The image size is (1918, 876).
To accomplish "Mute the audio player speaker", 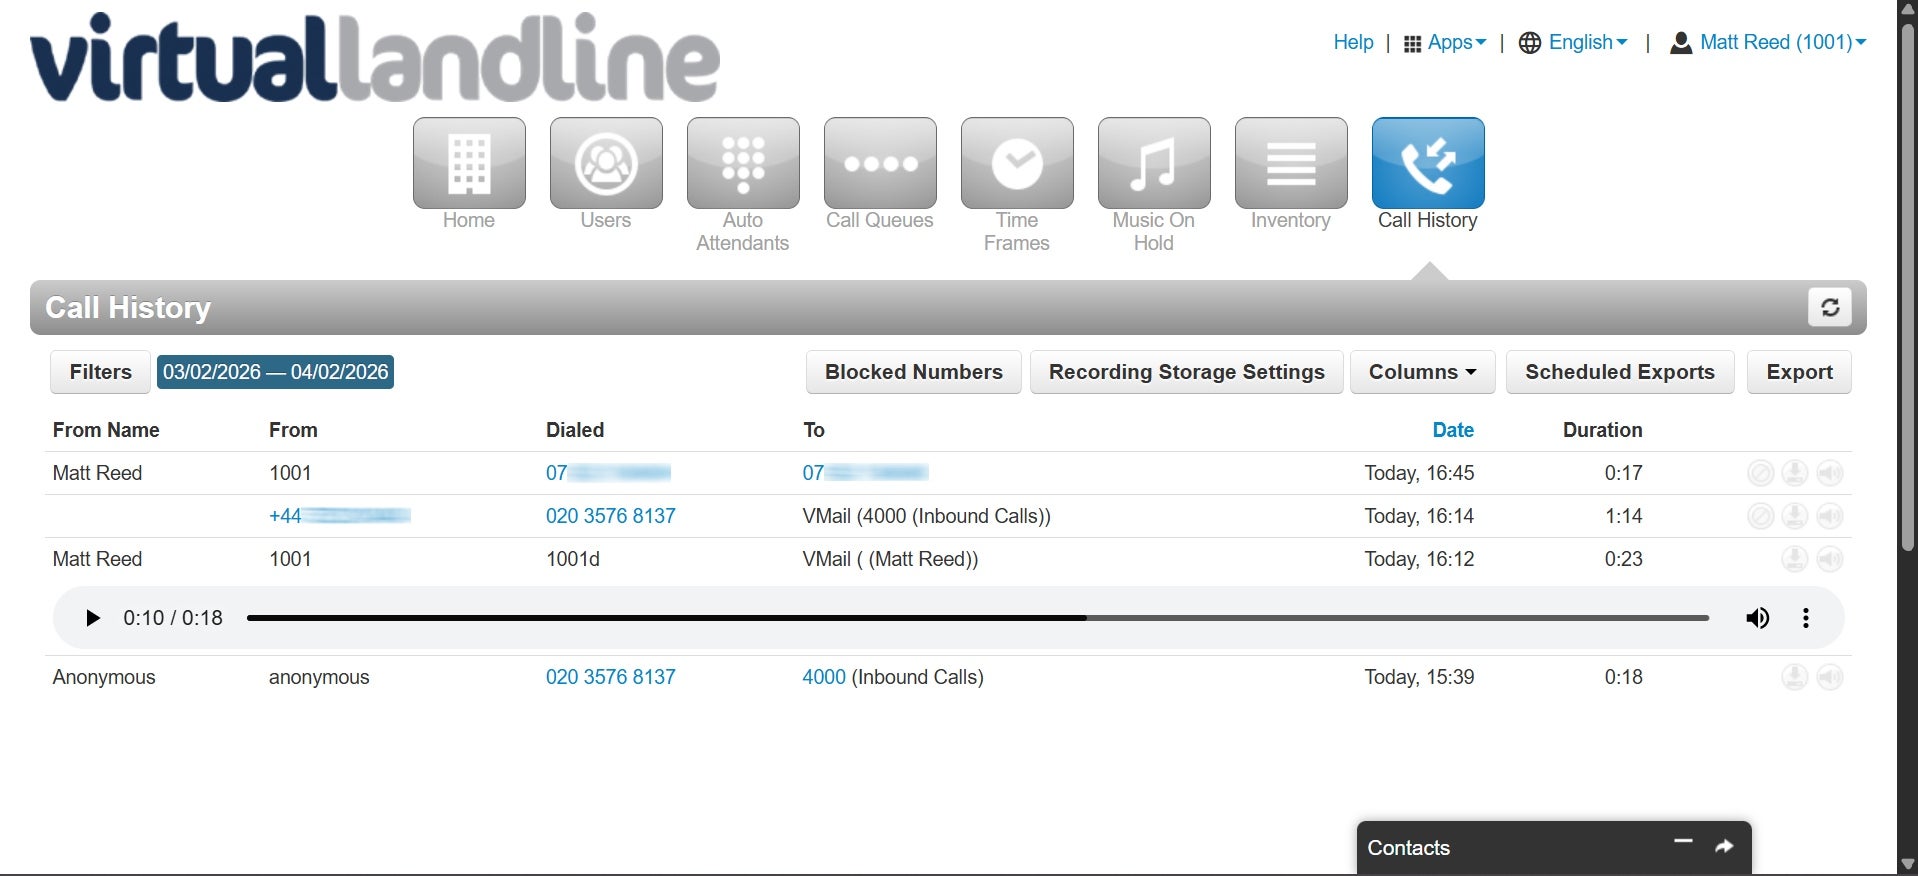I will [x=1757, y=618].
